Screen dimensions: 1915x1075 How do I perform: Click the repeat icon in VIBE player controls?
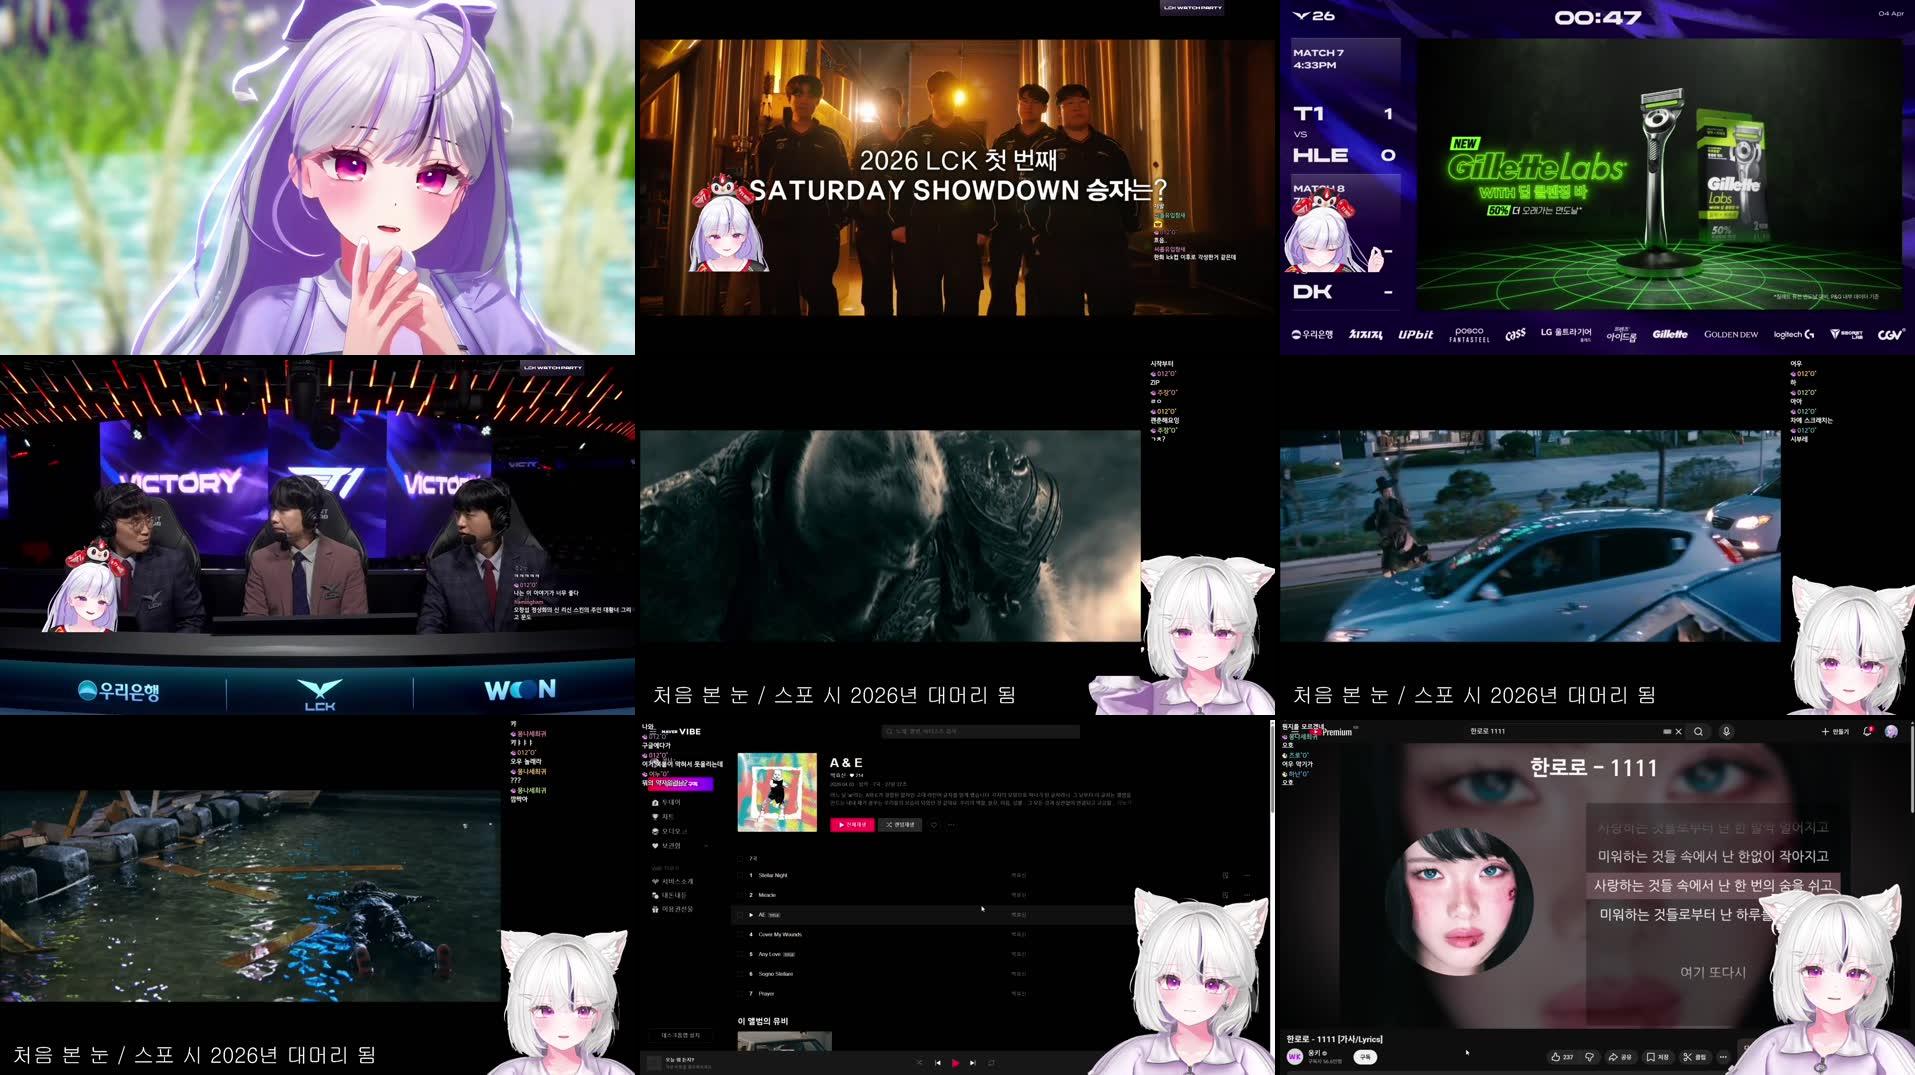pos(991,1063)
